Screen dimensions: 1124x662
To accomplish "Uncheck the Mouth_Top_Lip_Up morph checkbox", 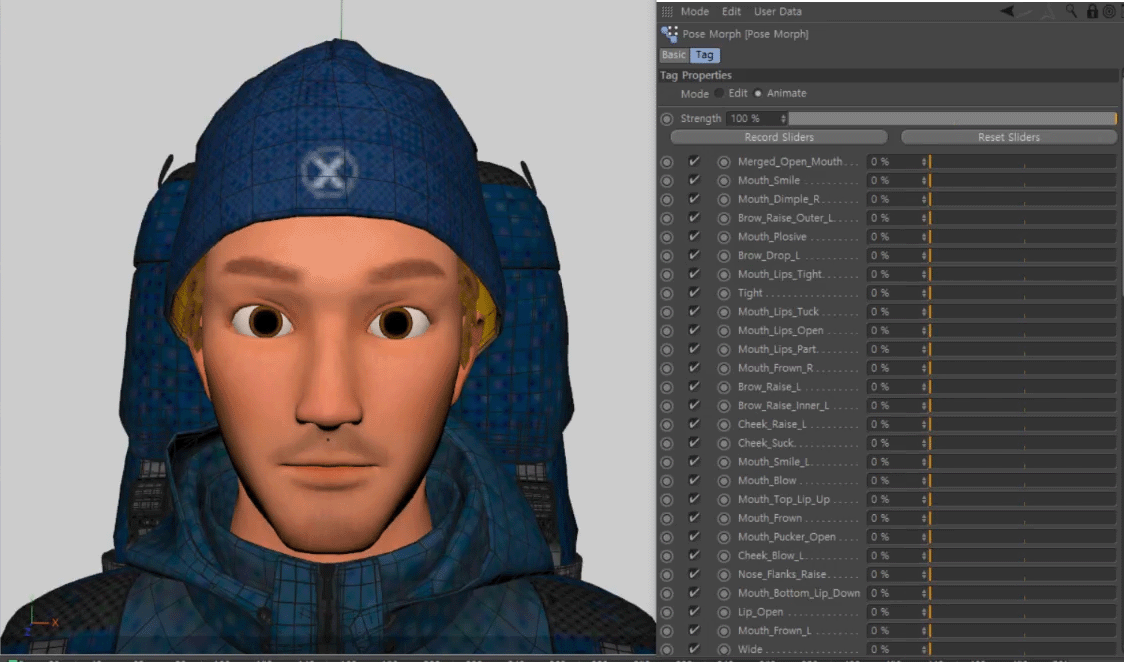I will [694, 499].
